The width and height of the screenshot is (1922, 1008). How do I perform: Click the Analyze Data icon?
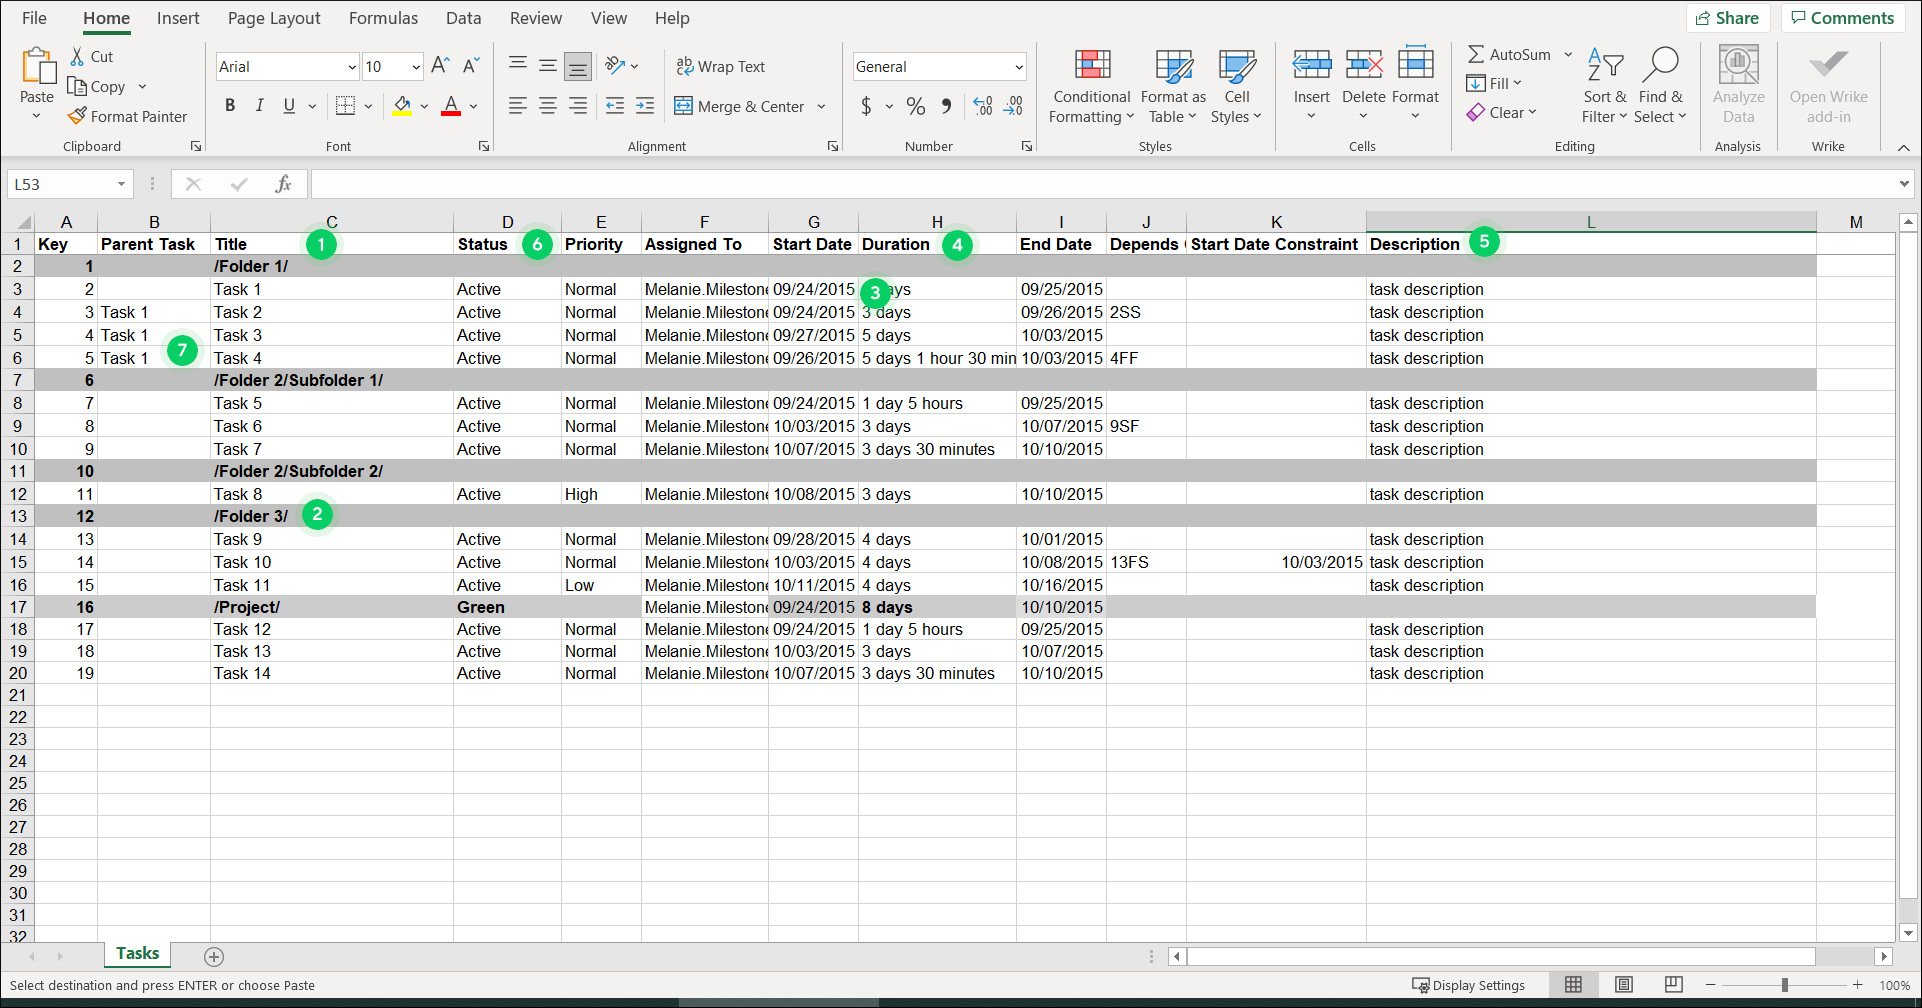1738,85
